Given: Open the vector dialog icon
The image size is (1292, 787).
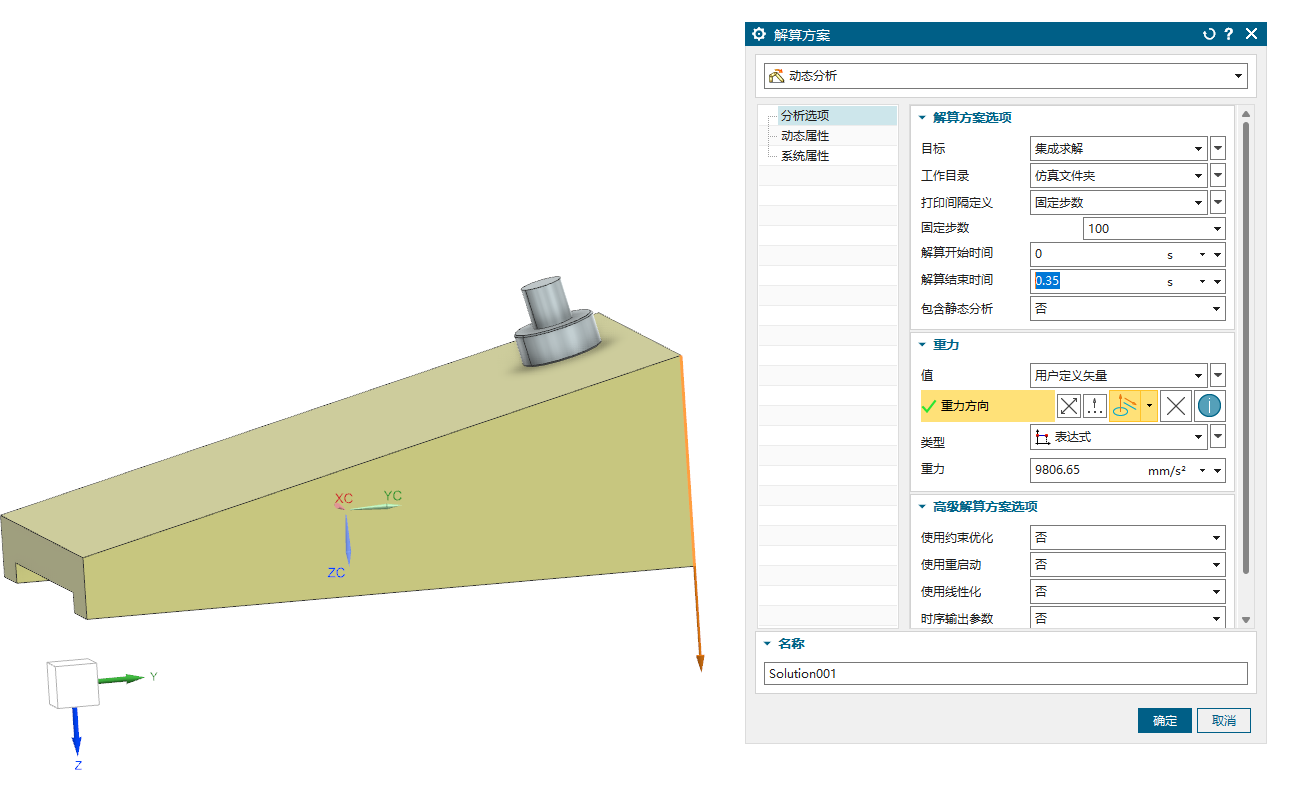Looking at the screenshot, I should (1095, 406).
